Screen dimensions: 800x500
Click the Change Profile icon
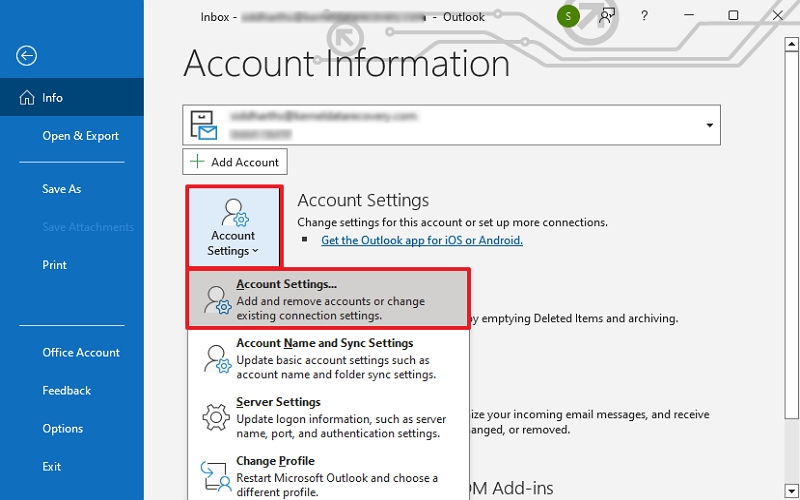coord(216,476)
